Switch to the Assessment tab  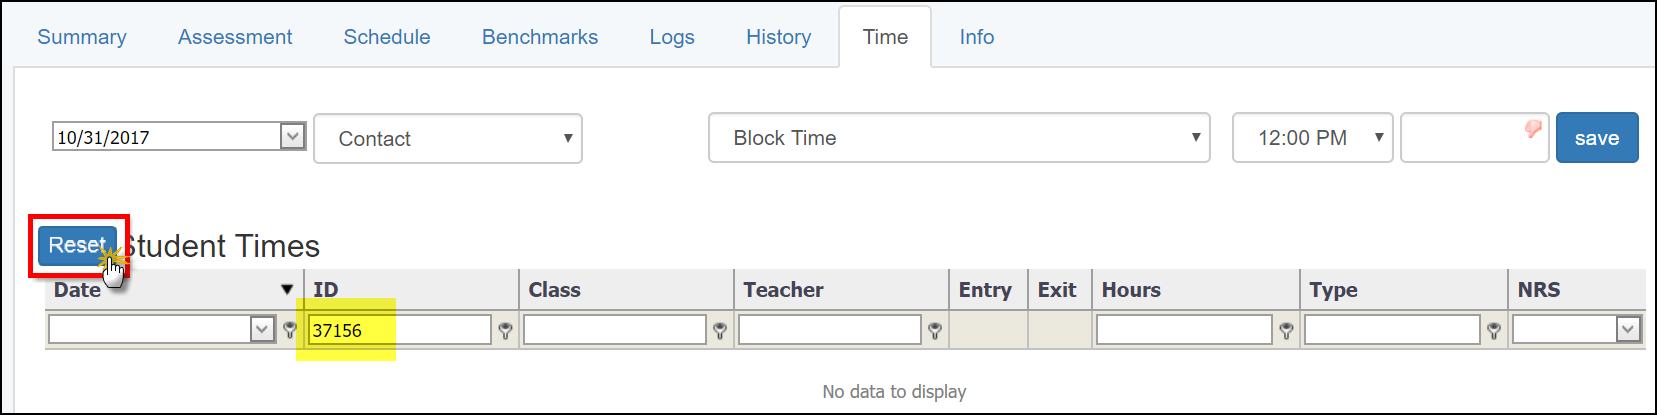[235, 37]
